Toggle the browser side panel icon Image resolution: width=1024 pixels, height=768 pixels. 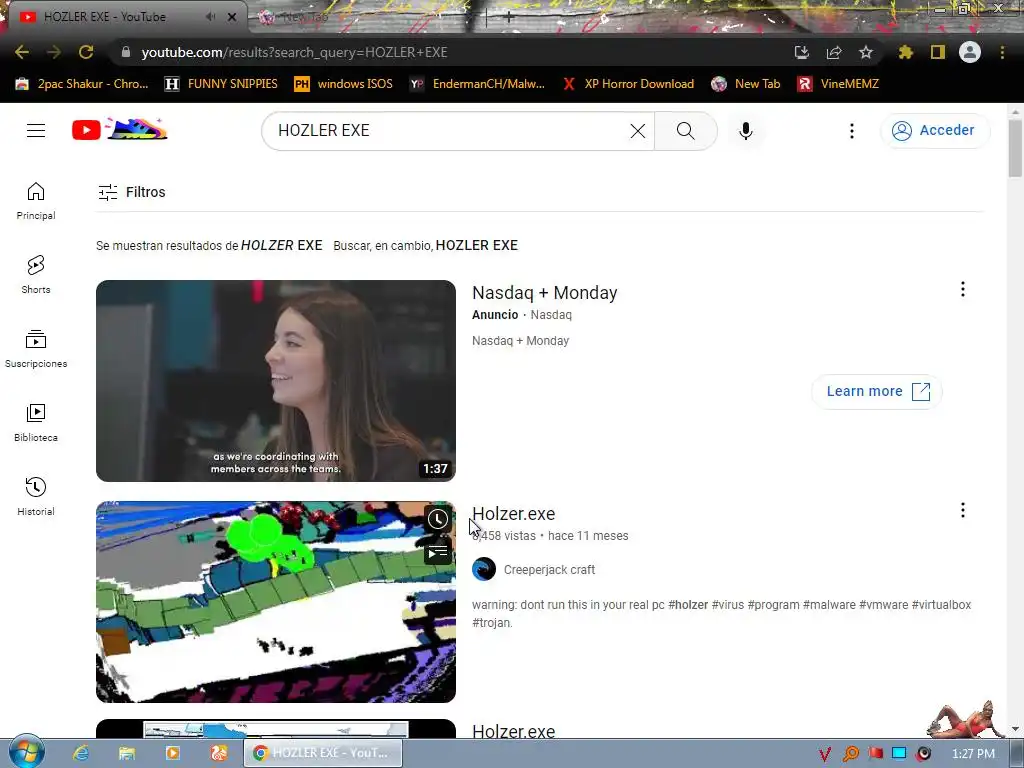click(x=938, y=52)
